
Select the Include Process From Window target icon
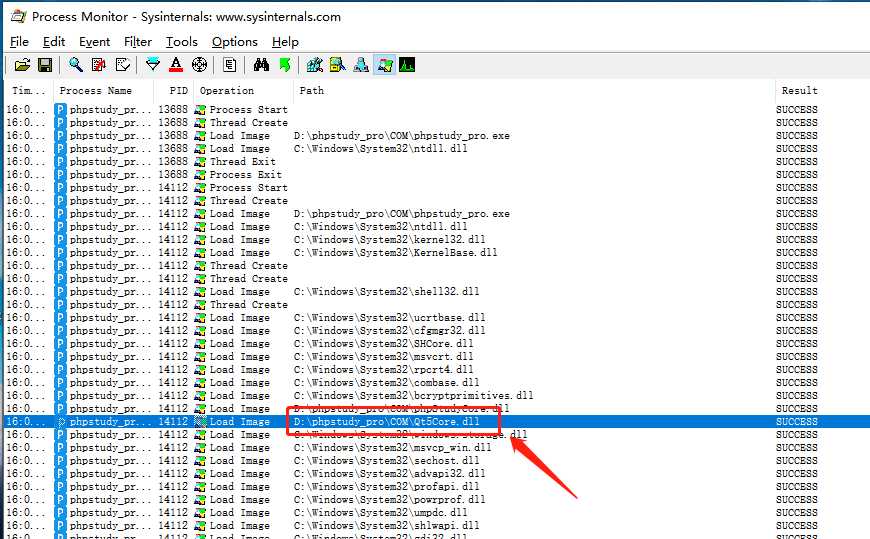(x=199, y=66)
